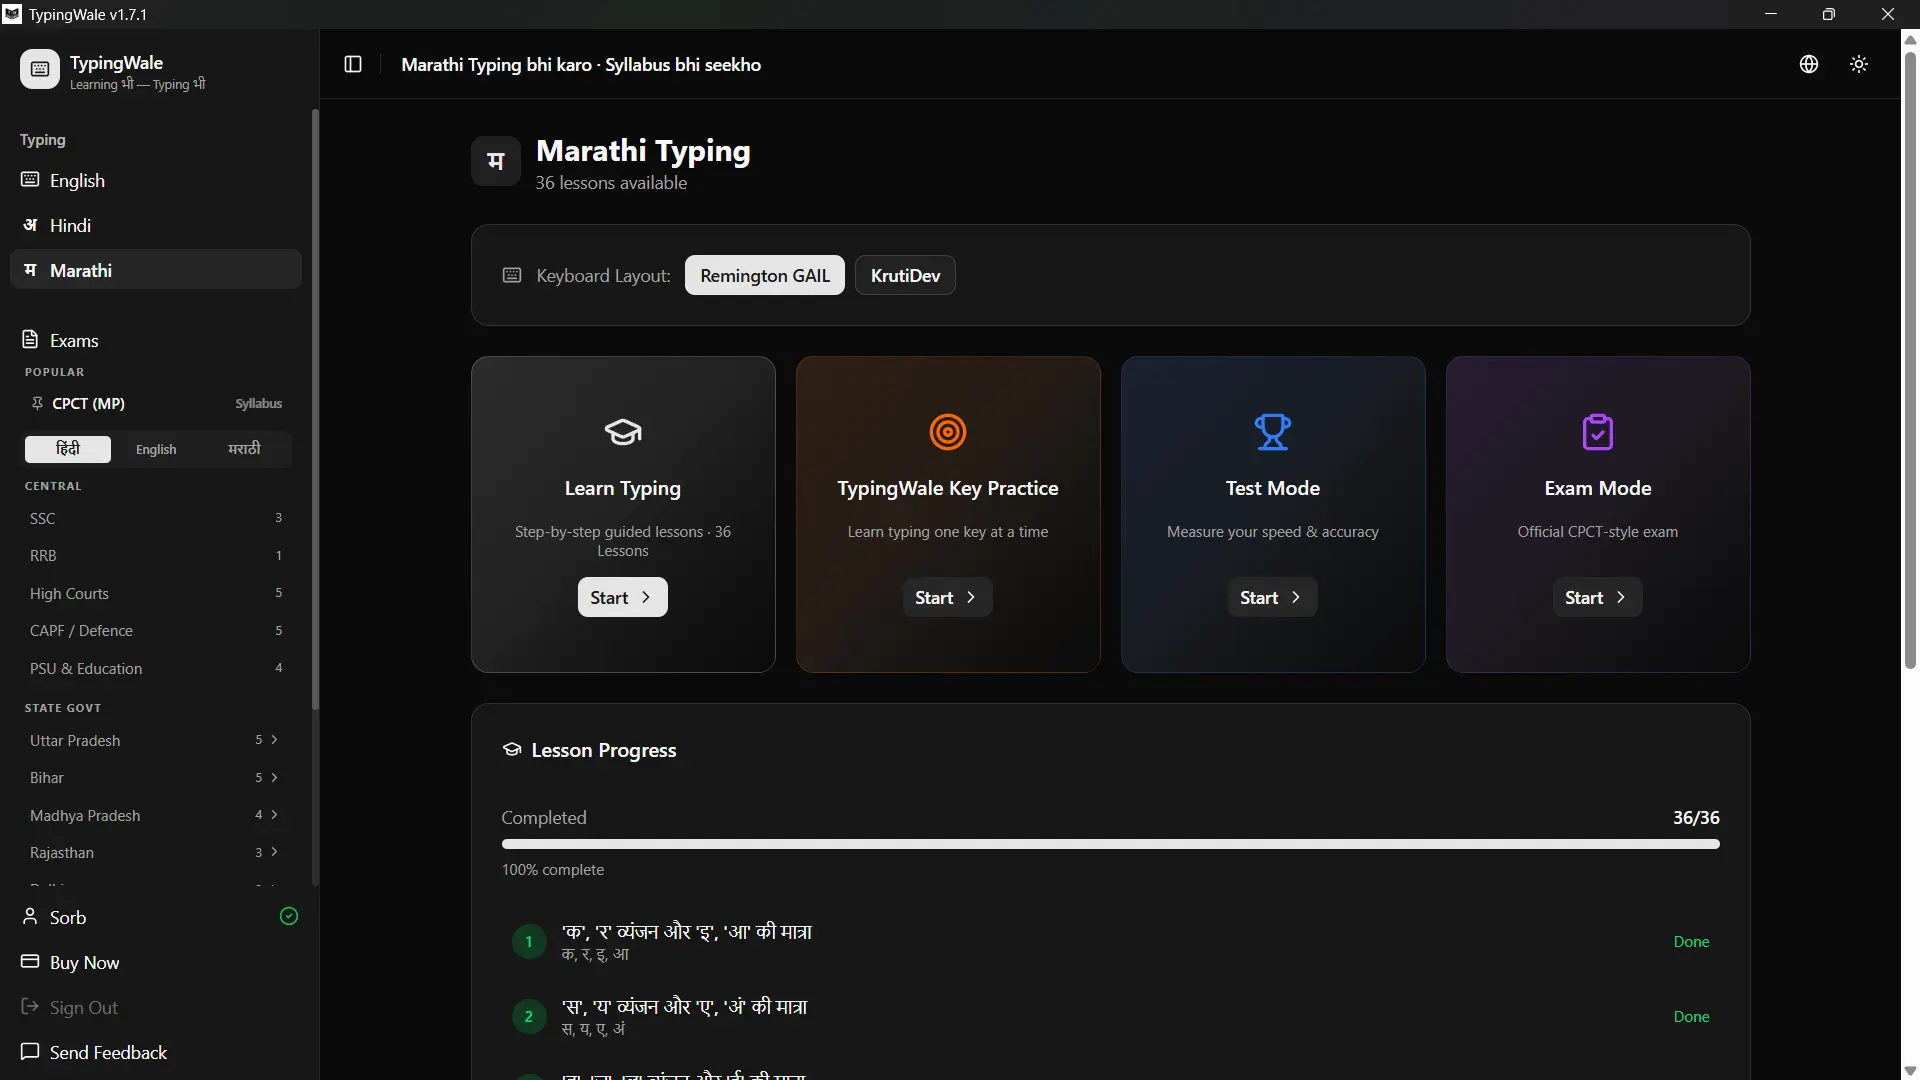Click the scrollbar up arrow

click(1910, 40)
